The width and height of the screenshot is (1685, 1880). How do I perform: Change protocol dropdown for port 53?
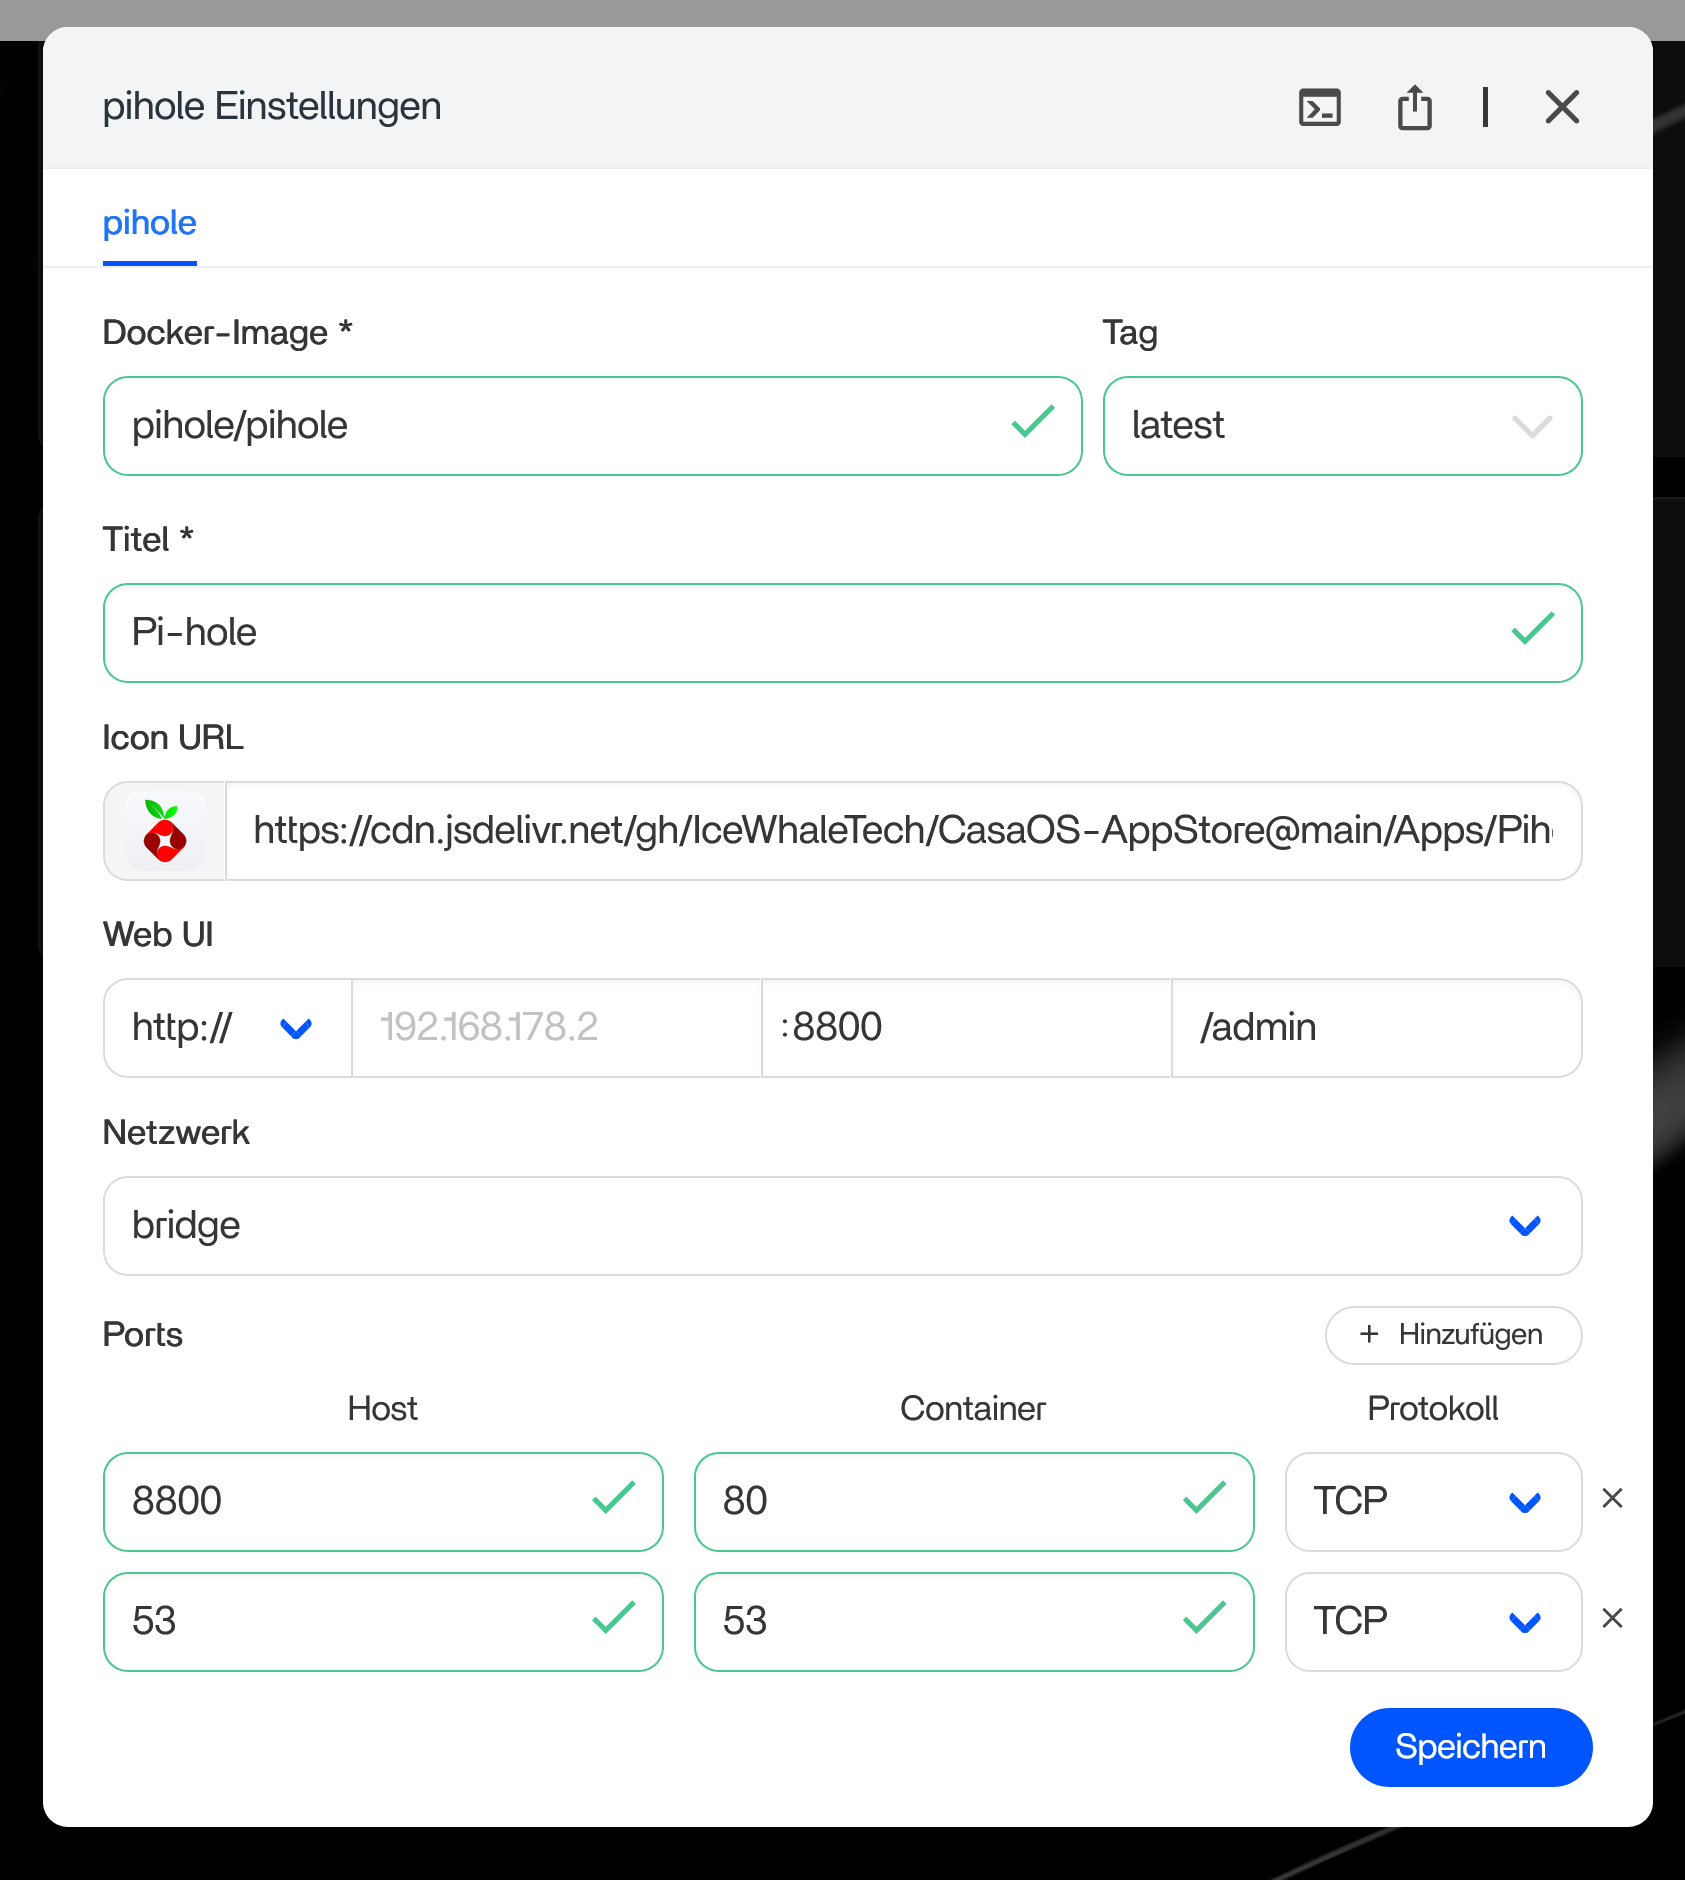click(x=1432, y=1622)
